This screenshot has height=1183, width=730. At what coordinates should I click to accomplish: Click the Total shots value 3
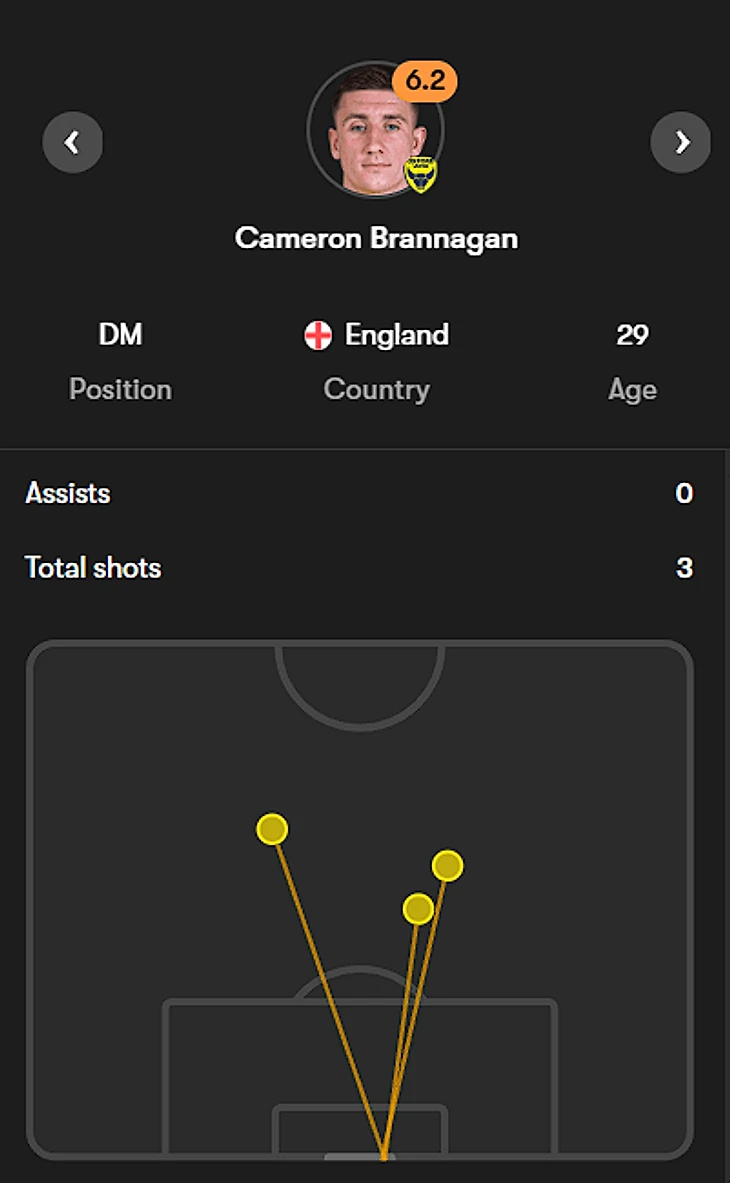(684, 568)
